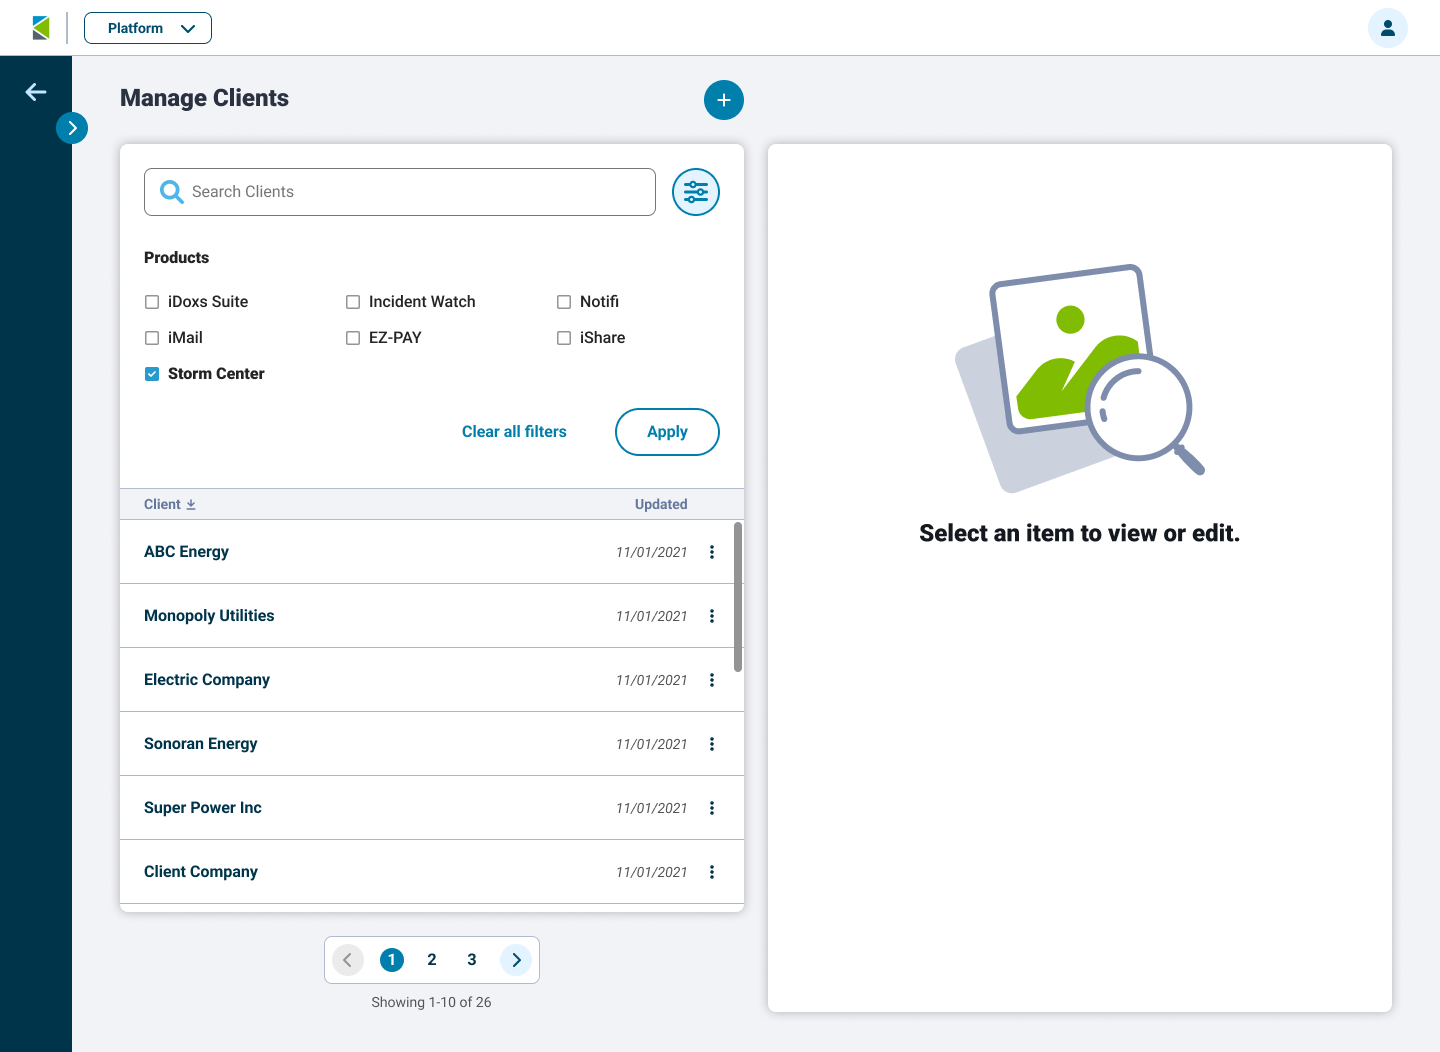Viewport: 1440px width, 1052px height.
Task: Open Monopoly Utilities three-dot menu
Action: [712, 616]
